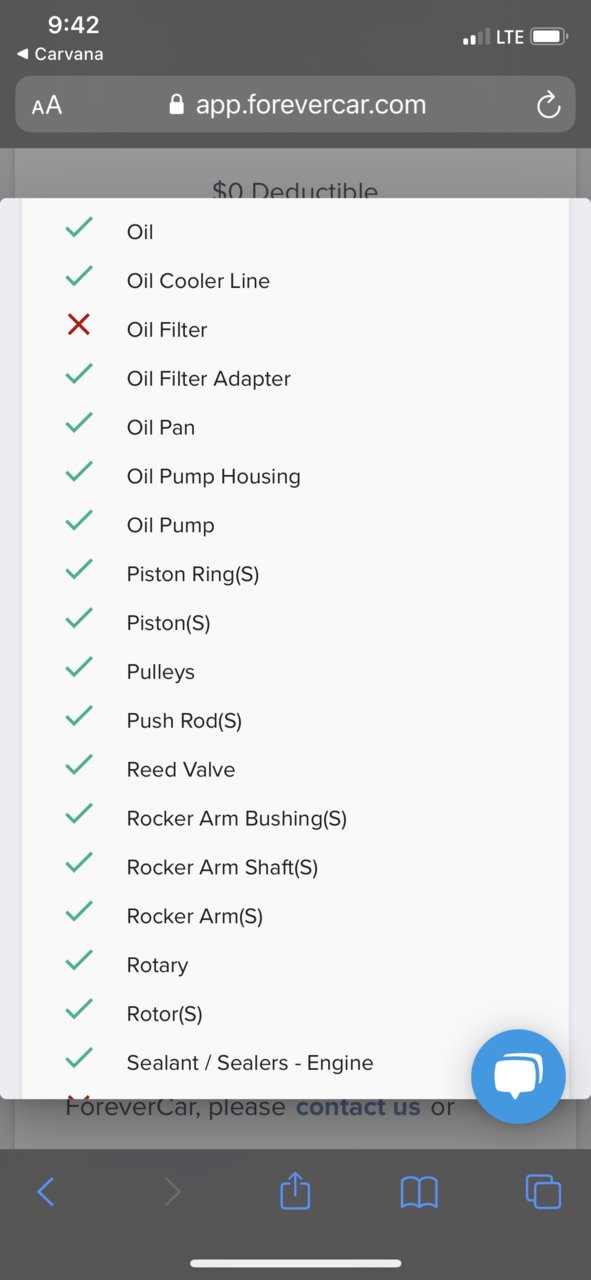591x1280 pixels.
Task: Open Safari bookmarks book icon
Action: coord(419,1191)
